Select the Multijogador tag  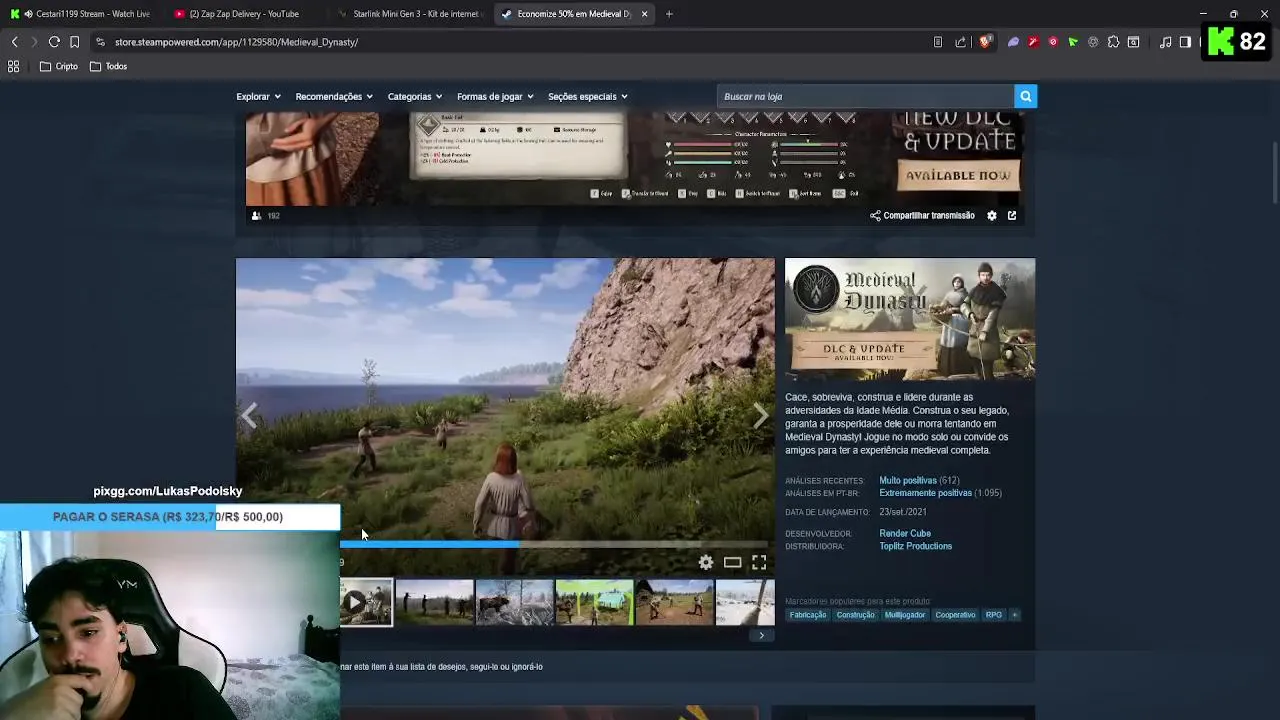[905, 615]
